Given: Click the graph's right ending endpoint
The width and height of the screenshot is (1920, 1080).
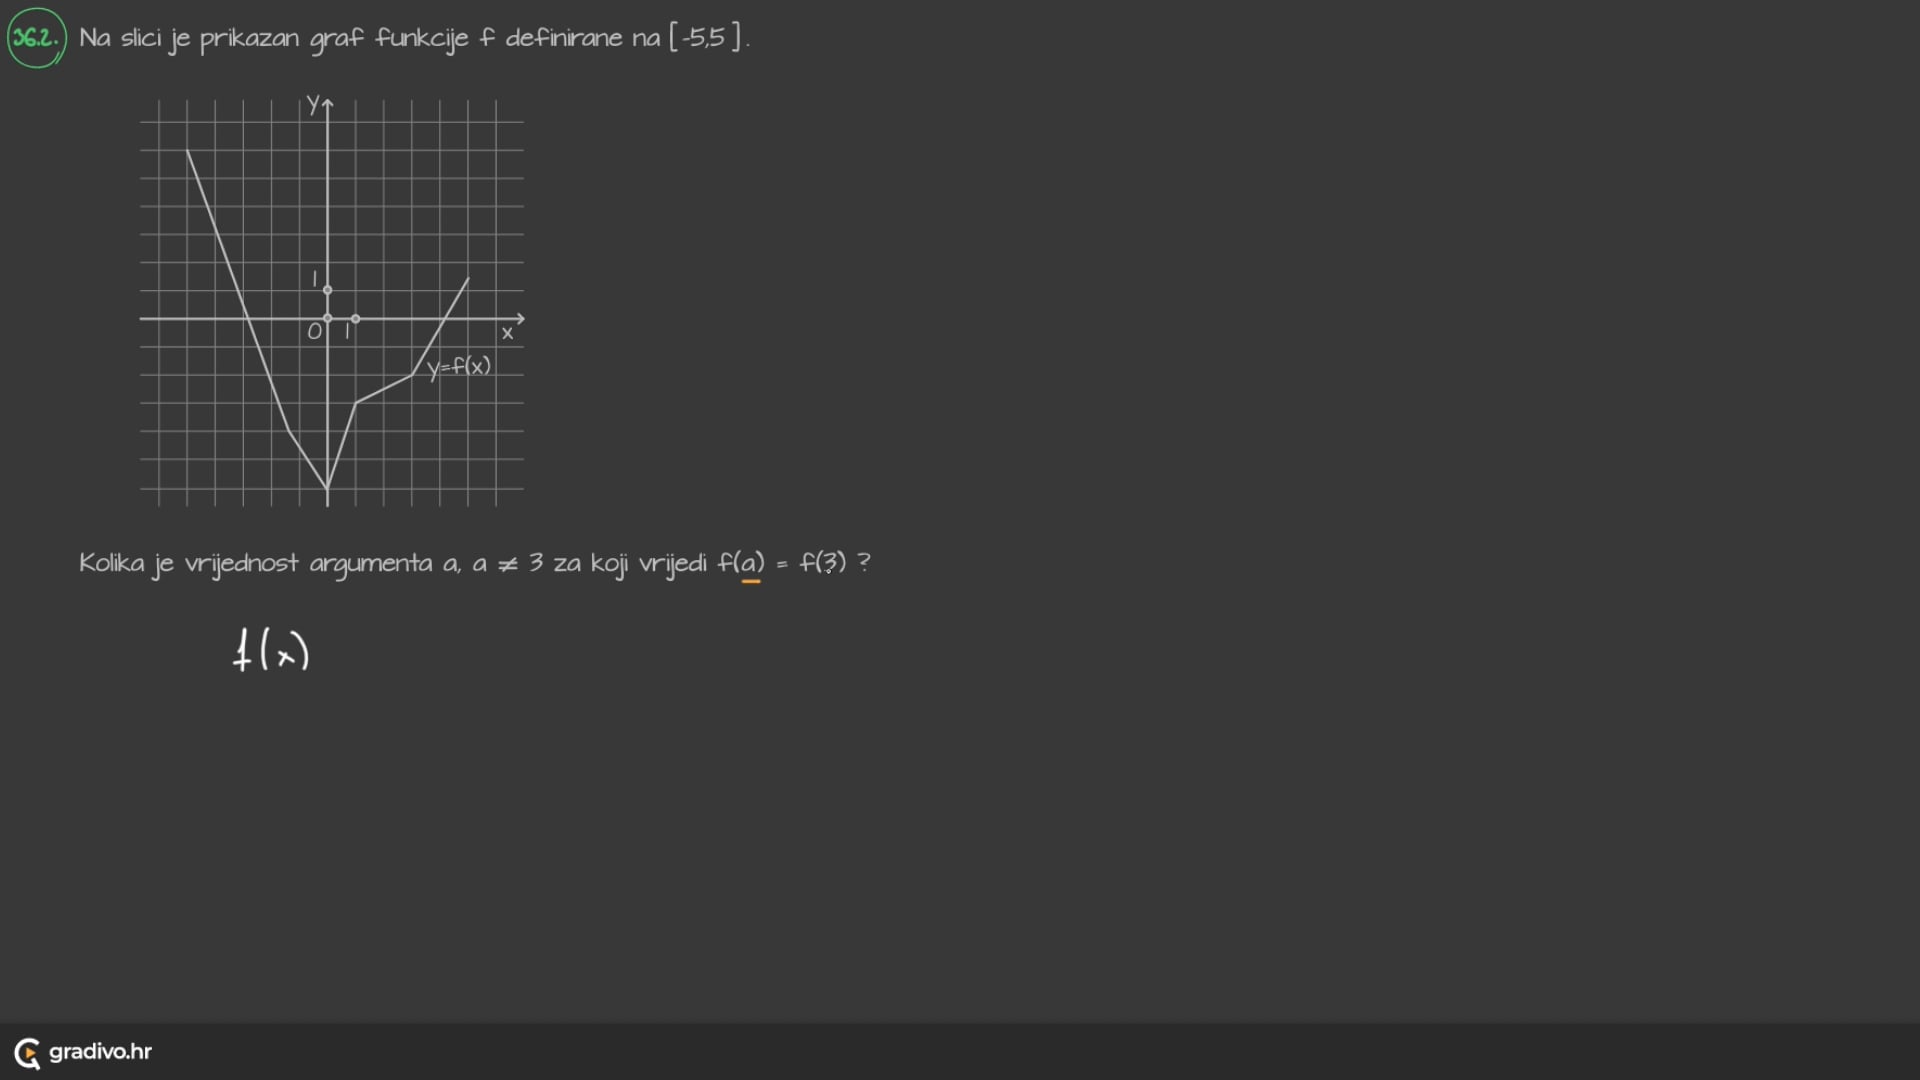Looking at the screenshot, I should [468, 279].
